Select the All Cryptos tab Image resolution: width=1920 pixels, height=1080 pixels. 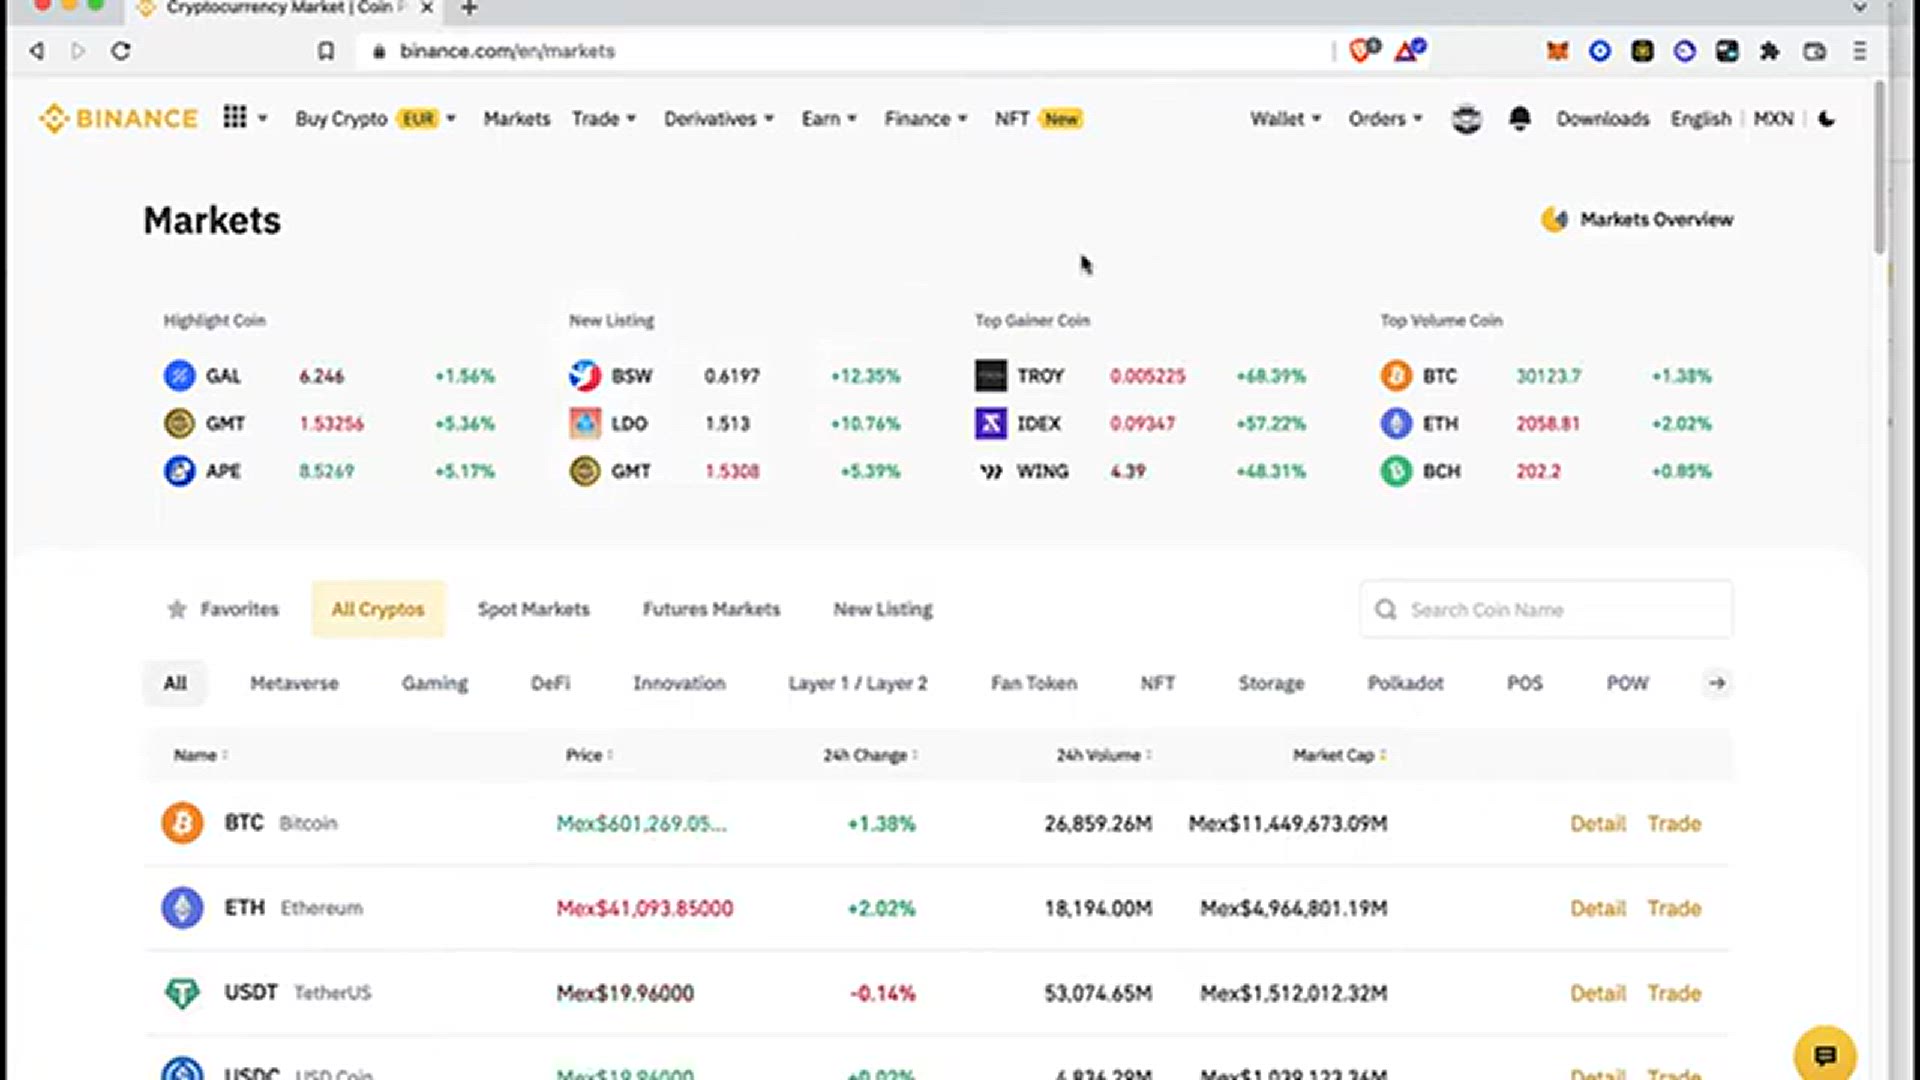tap(378, 609)
